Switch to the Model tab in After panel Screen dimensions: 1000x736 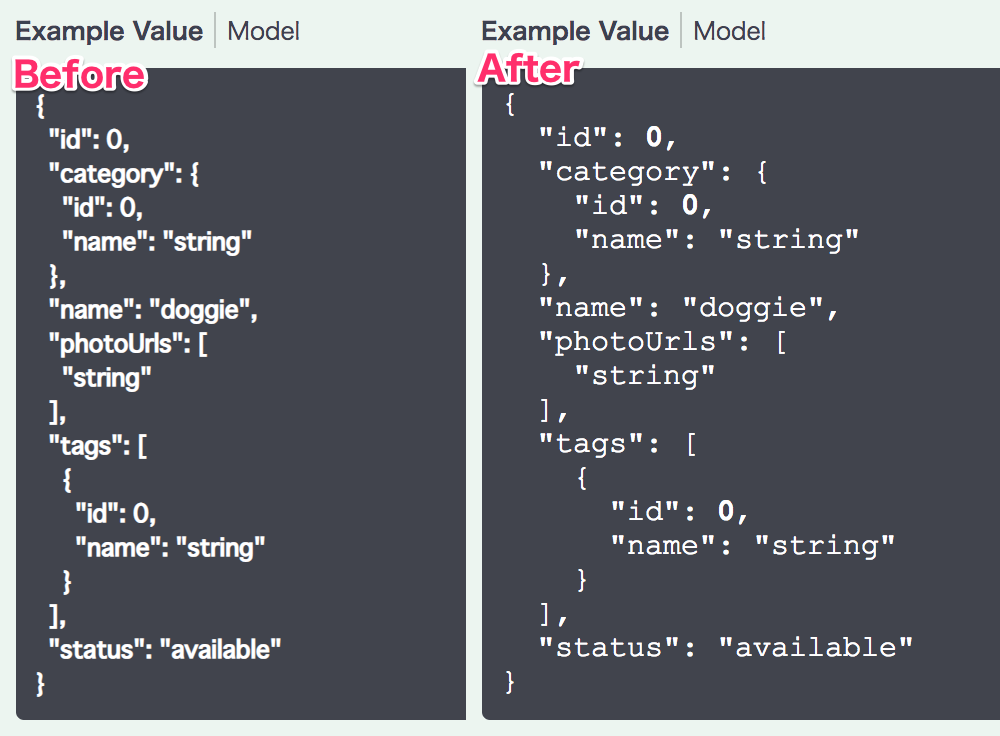[729, 31]
